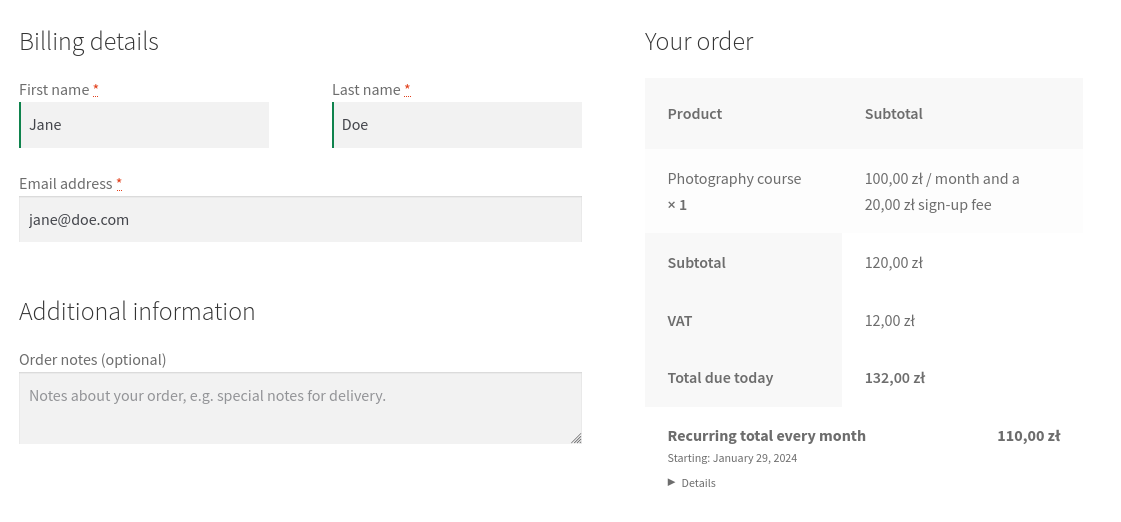Click the recurring total 110,00 zł amount
The width and height of the screenshot is (1121, 522).
click(x=1028, y=436)
